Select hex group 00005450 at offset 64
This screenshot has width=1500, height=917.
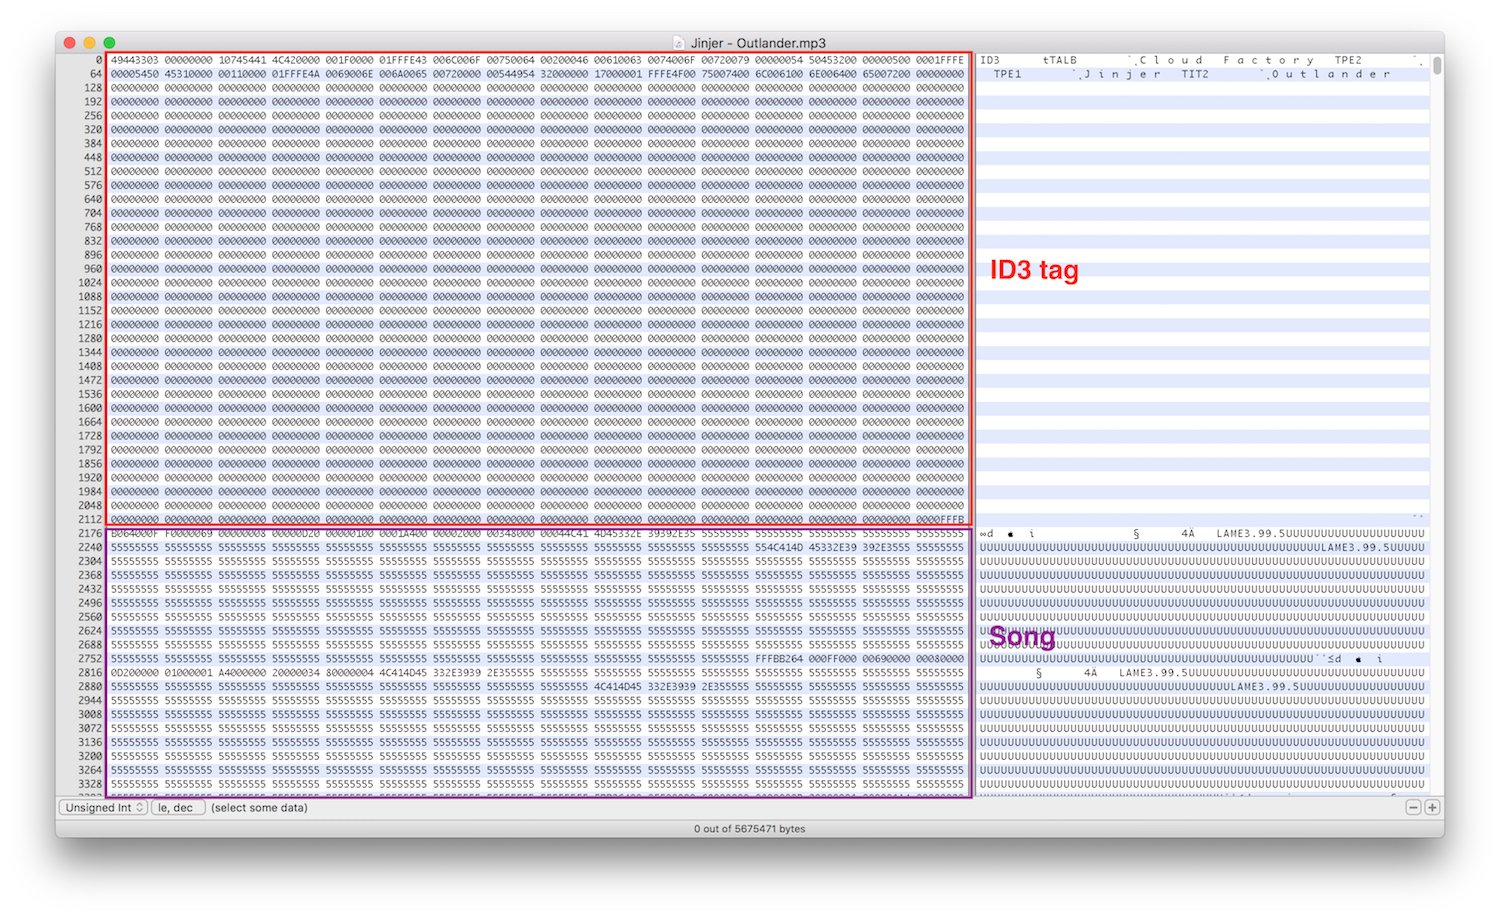click(x=135, y=74)
